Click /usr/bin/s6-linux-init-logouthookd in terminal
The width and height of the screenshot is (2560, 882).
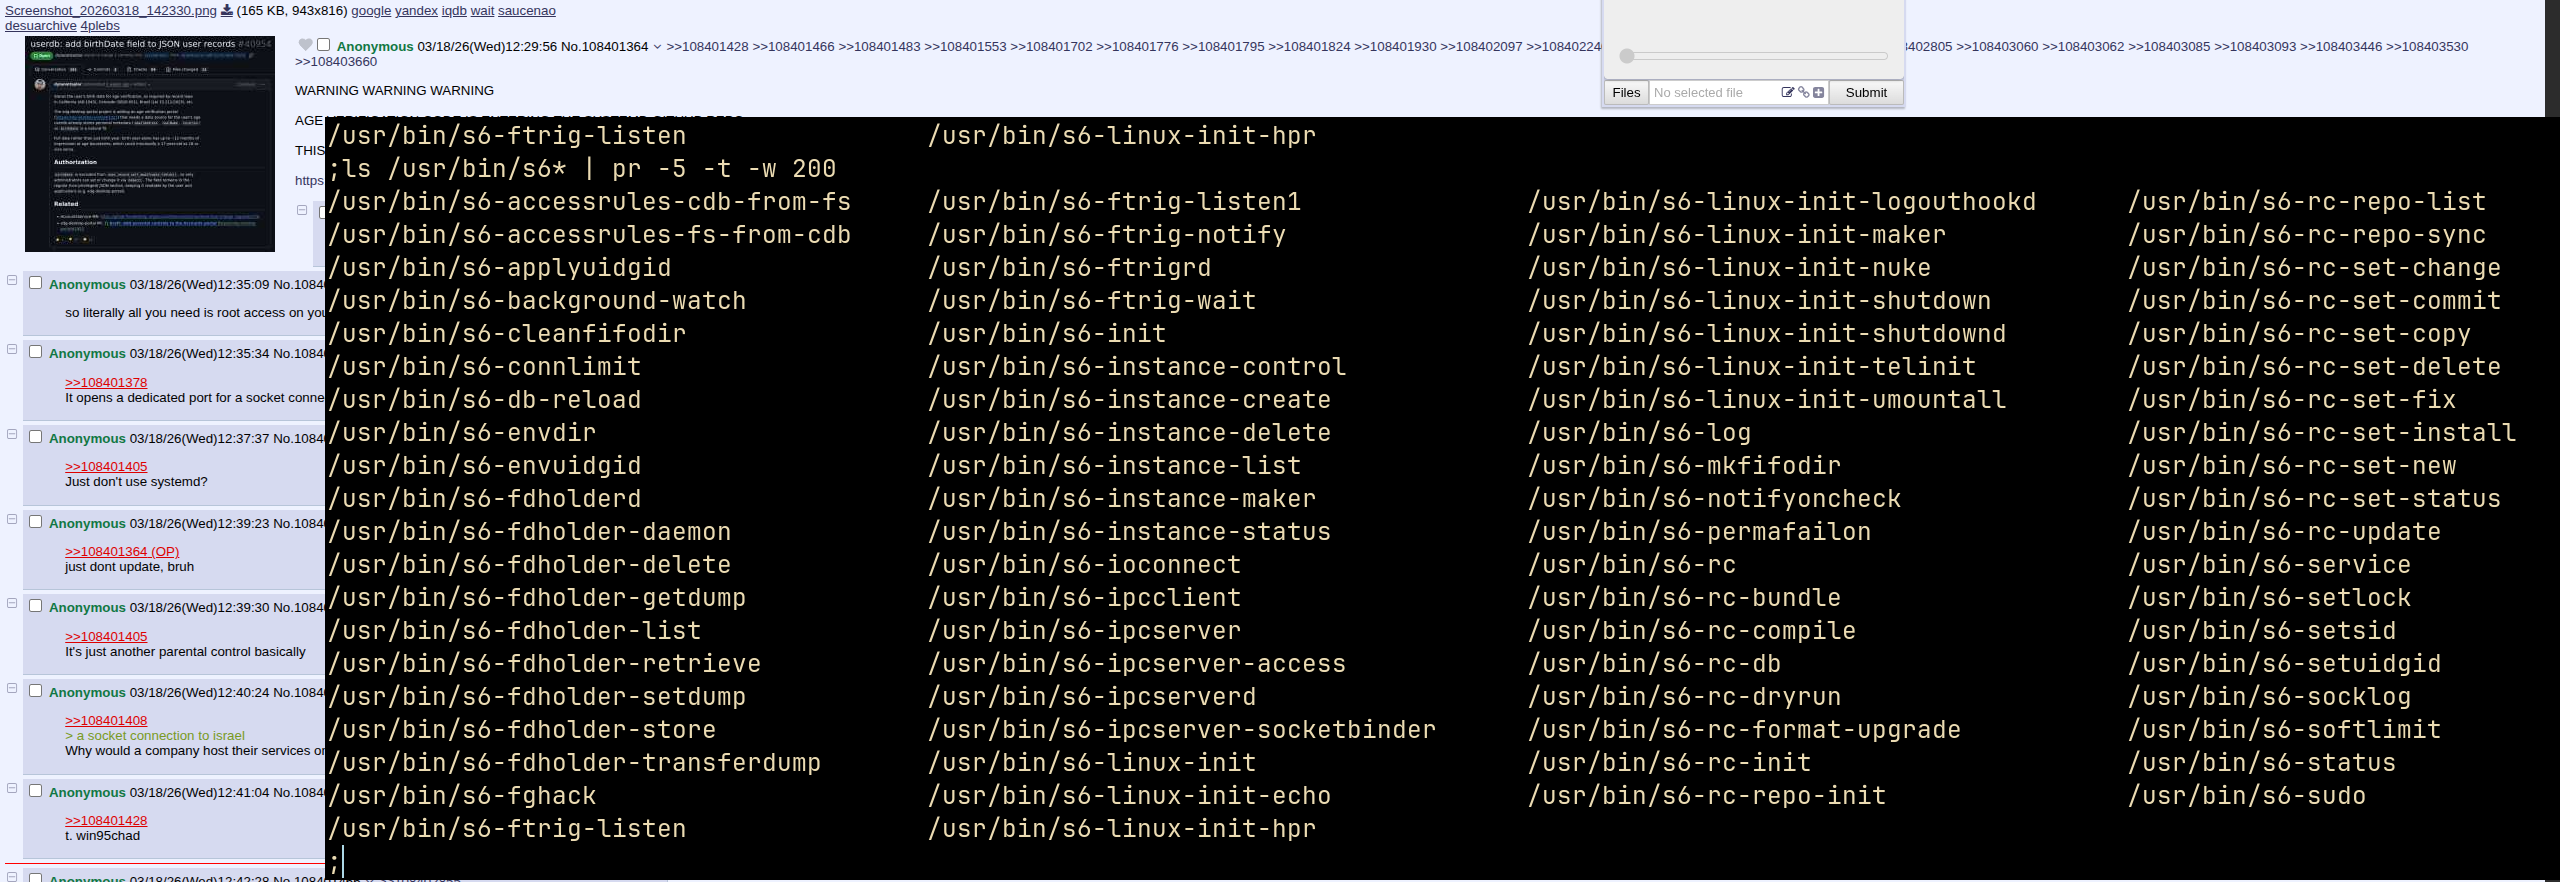coord(1782,202)
